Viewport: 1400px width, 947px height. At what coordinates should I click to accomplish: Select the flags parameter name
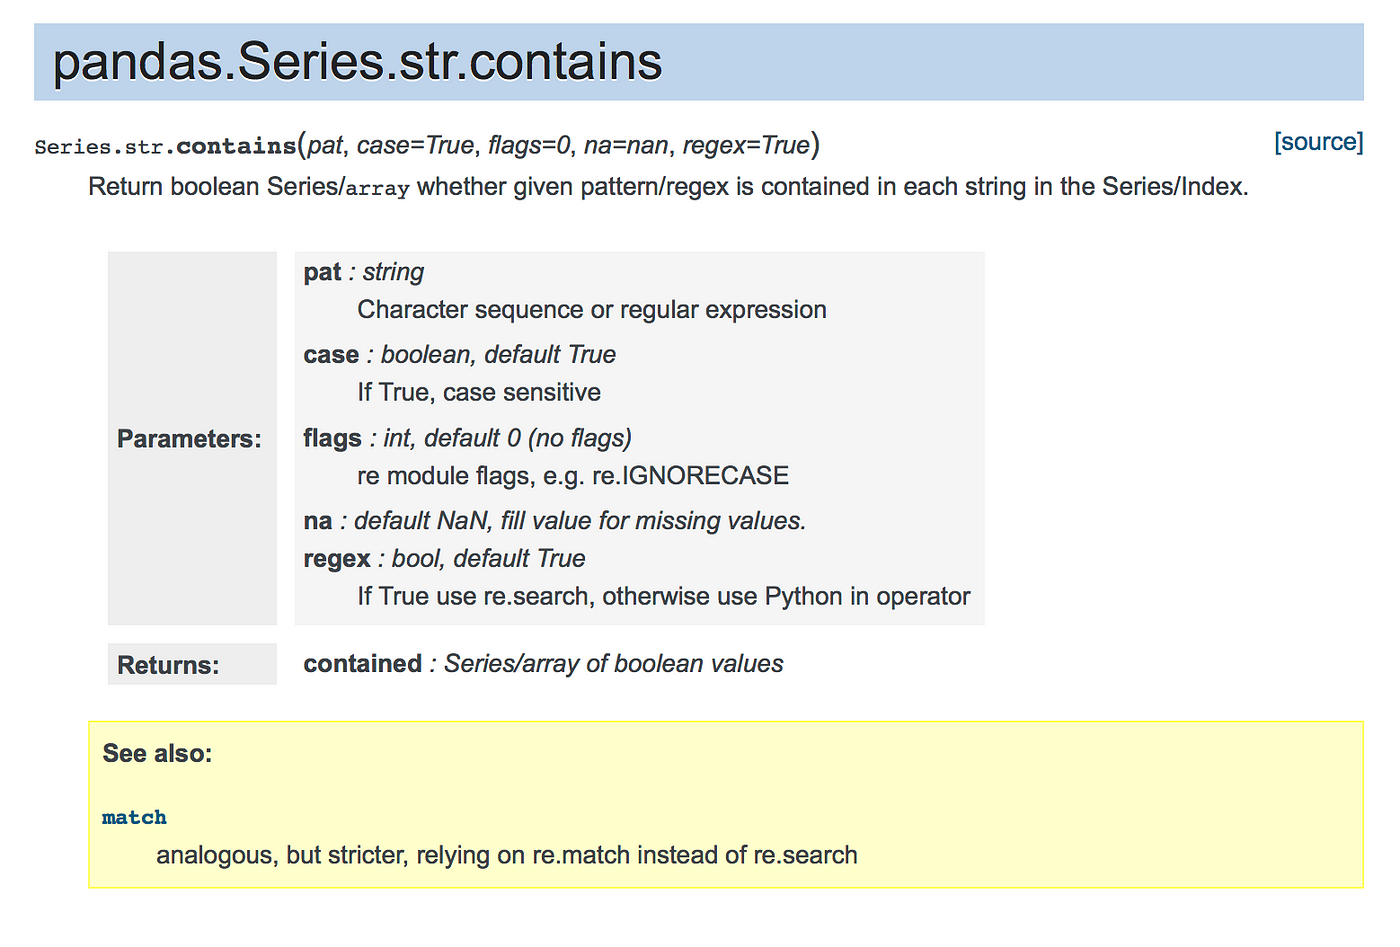[x=332, y=438]
